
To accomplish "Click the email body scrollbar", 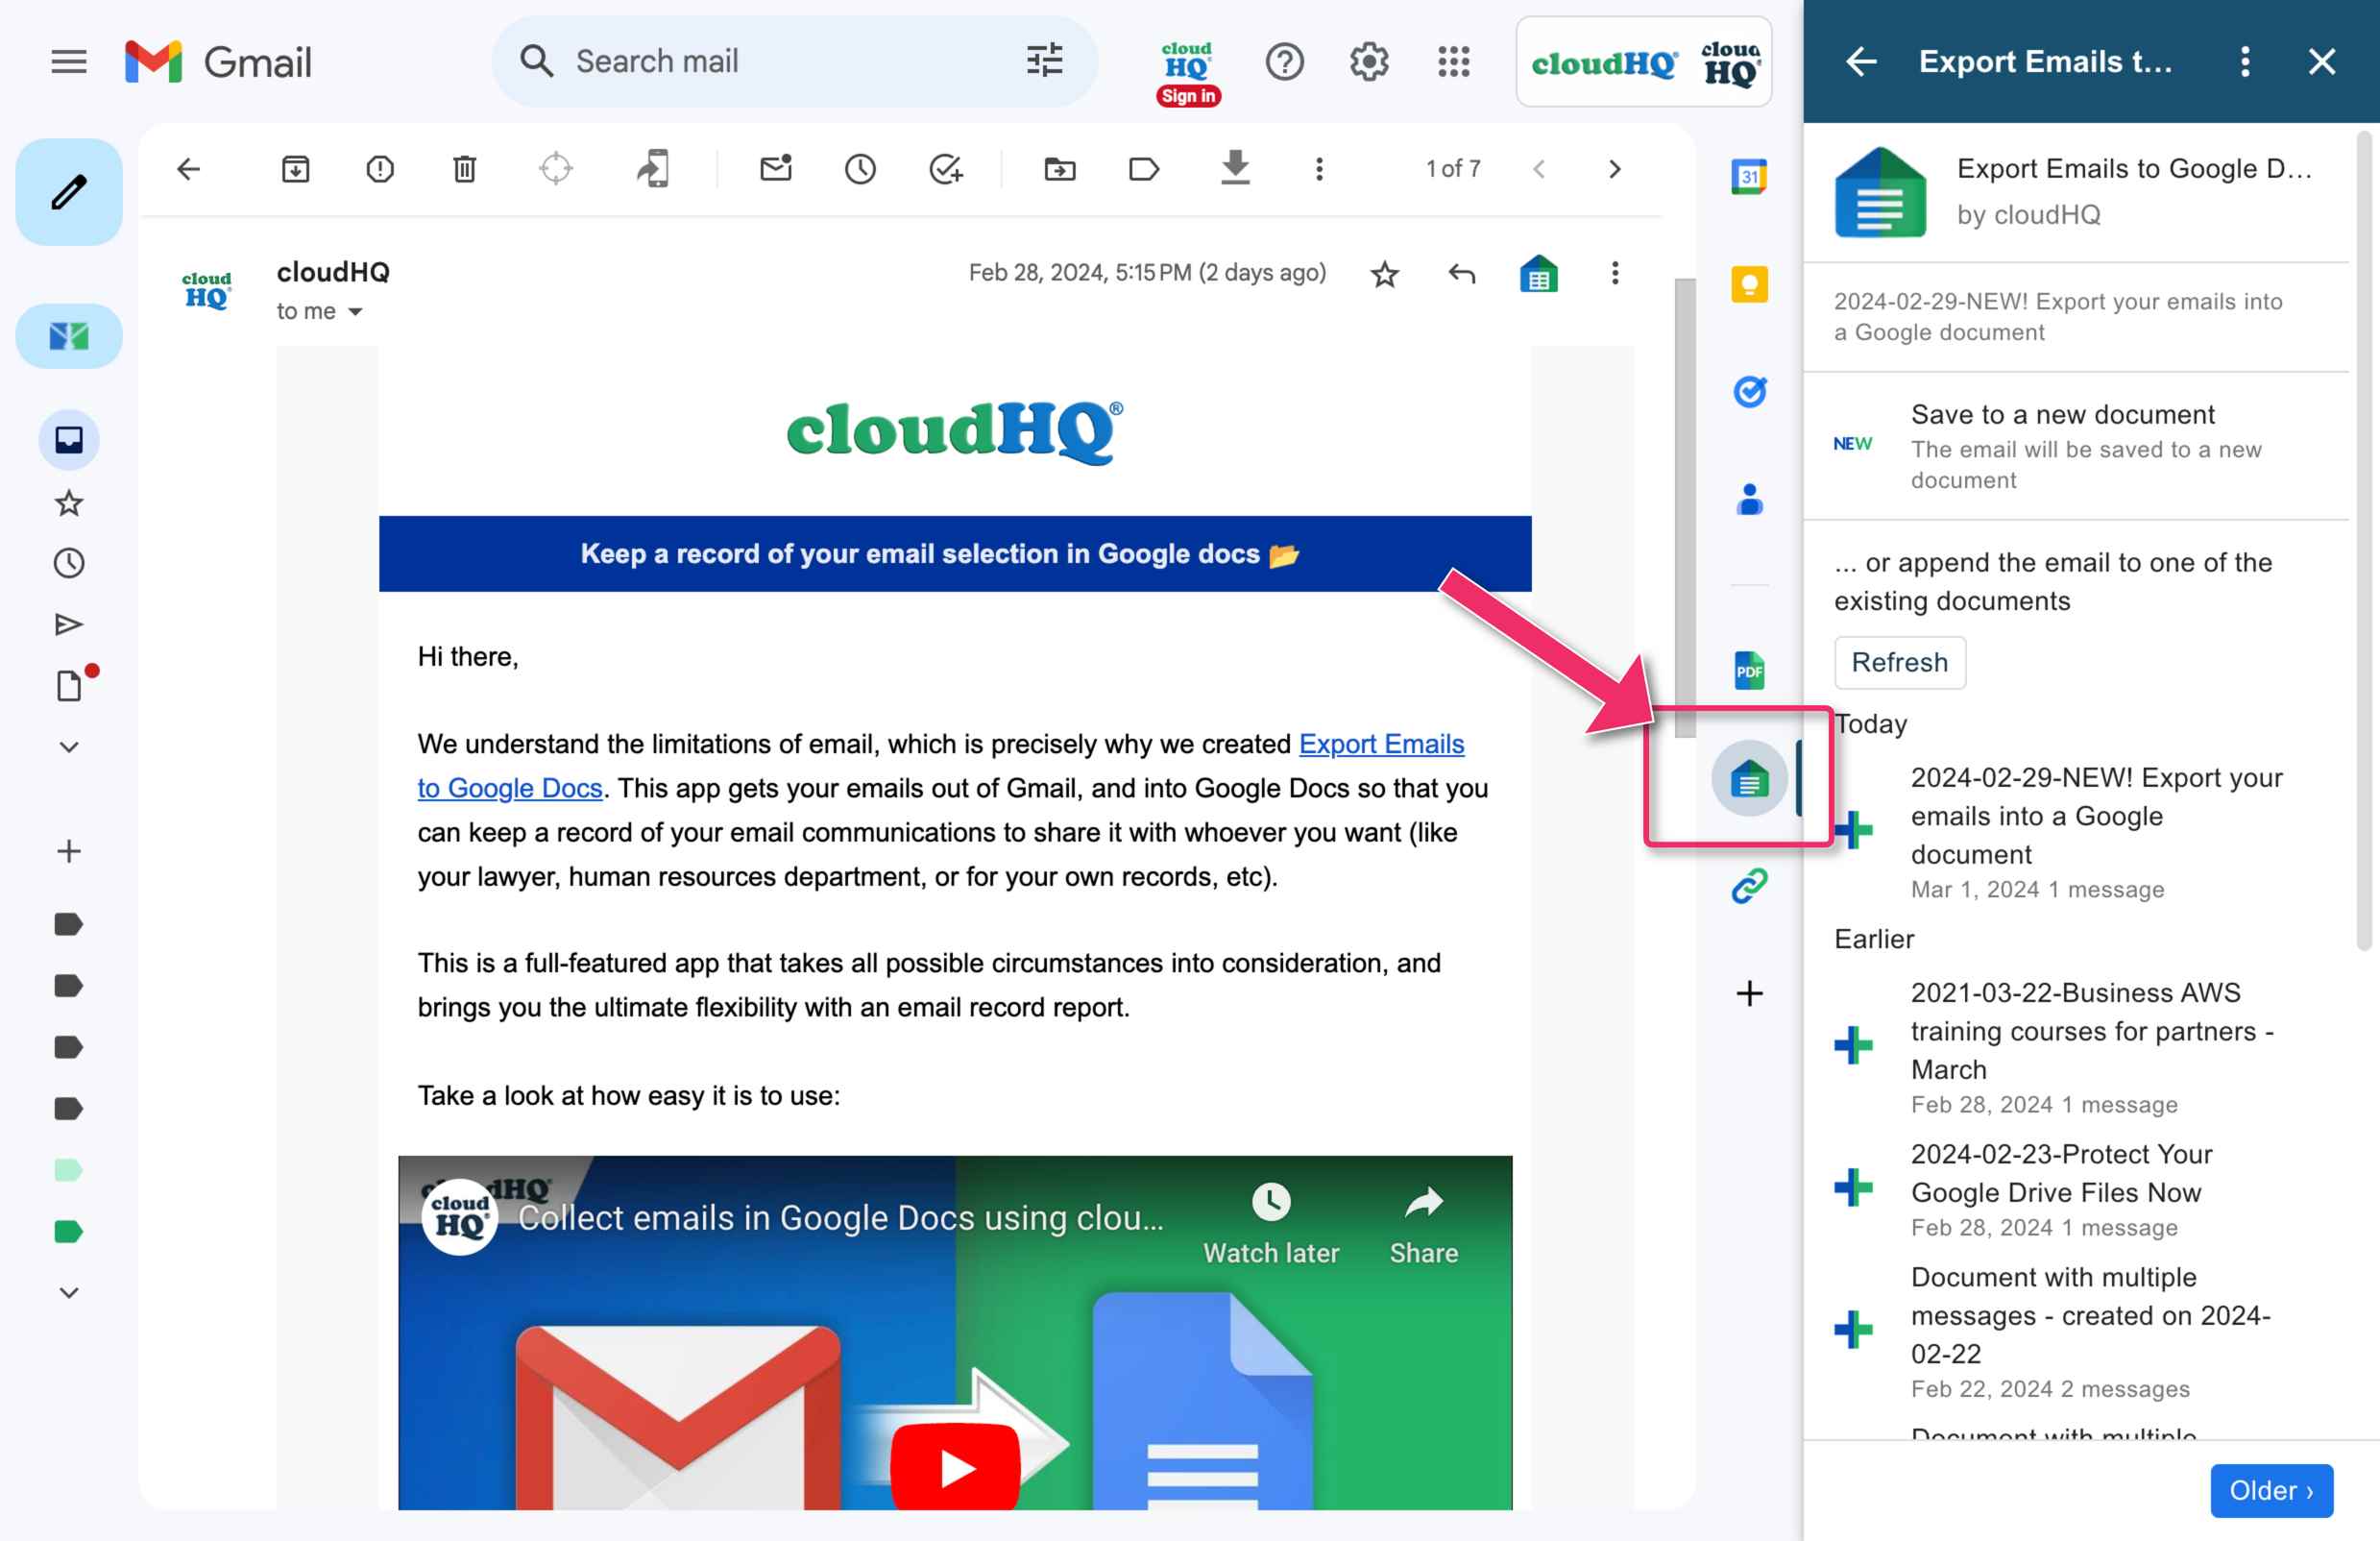I will point(1685,507).
